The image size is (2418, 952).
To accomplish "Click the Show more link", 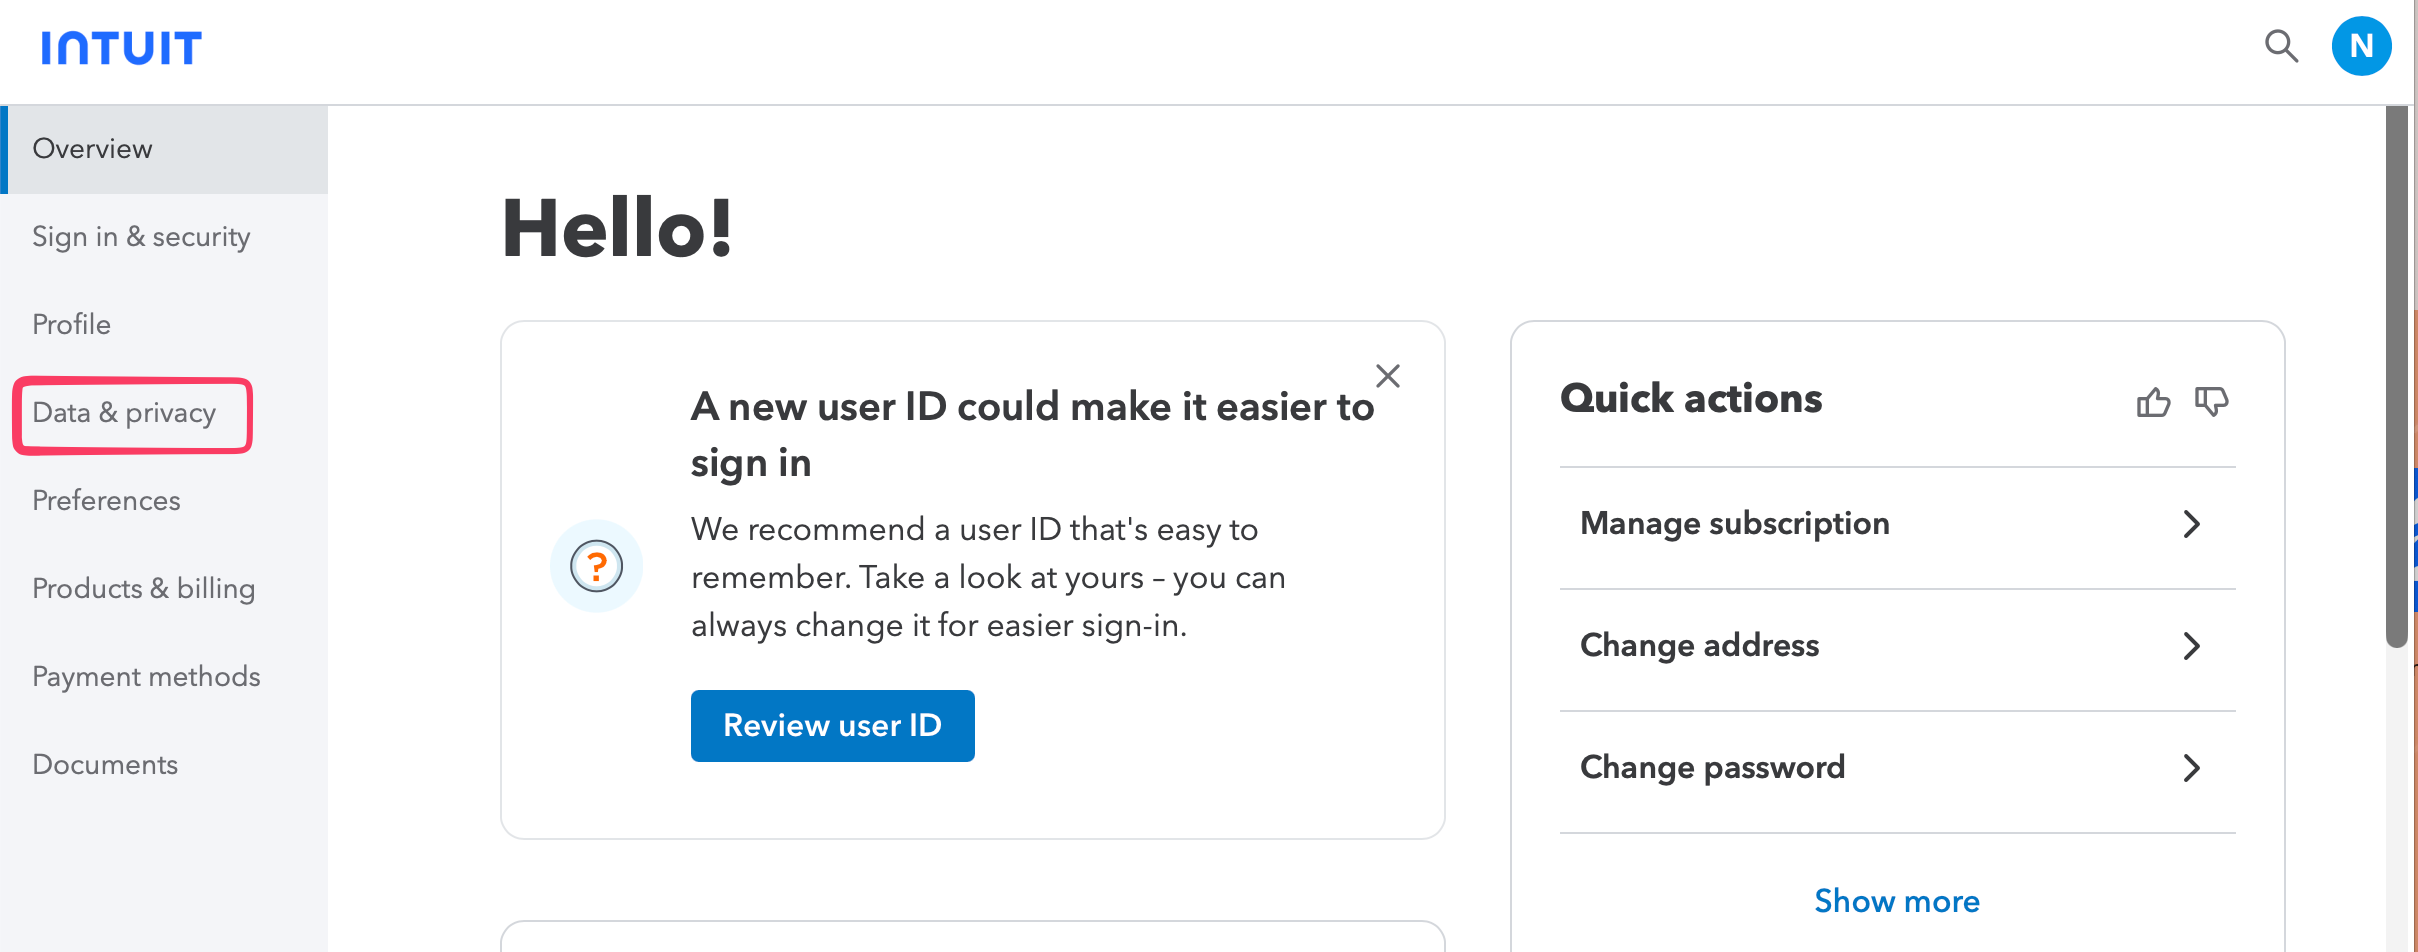I will (x=1896, y=901).
